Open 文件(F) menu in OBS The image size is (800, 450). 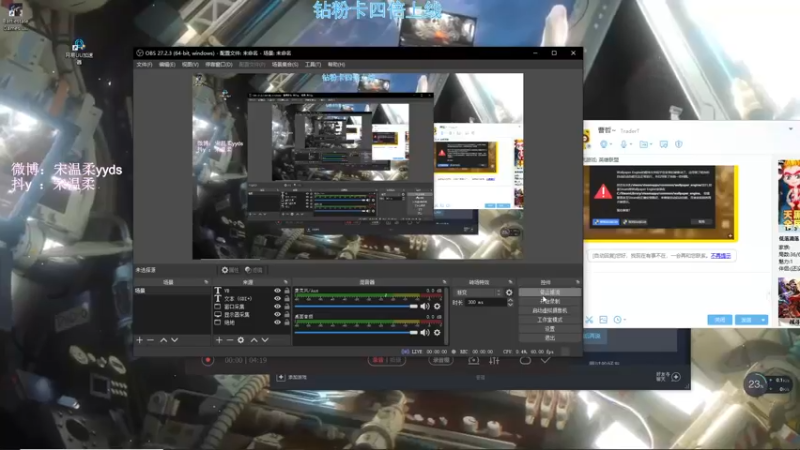144,65
